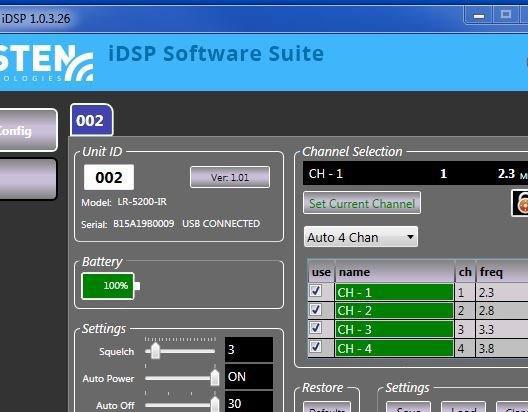Click the CH - 3 name cell
Viewport: 528px width, 412px height.
[394, 329]
